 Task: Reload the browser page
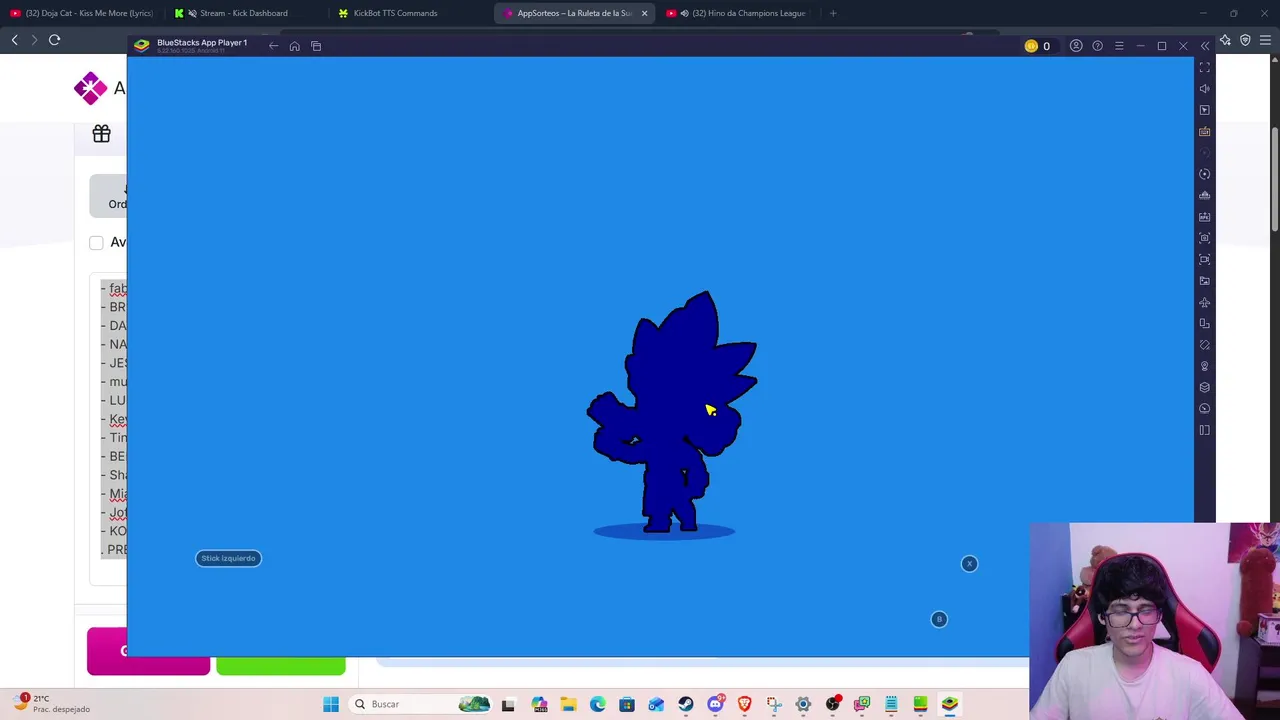[x=54, y=40]
